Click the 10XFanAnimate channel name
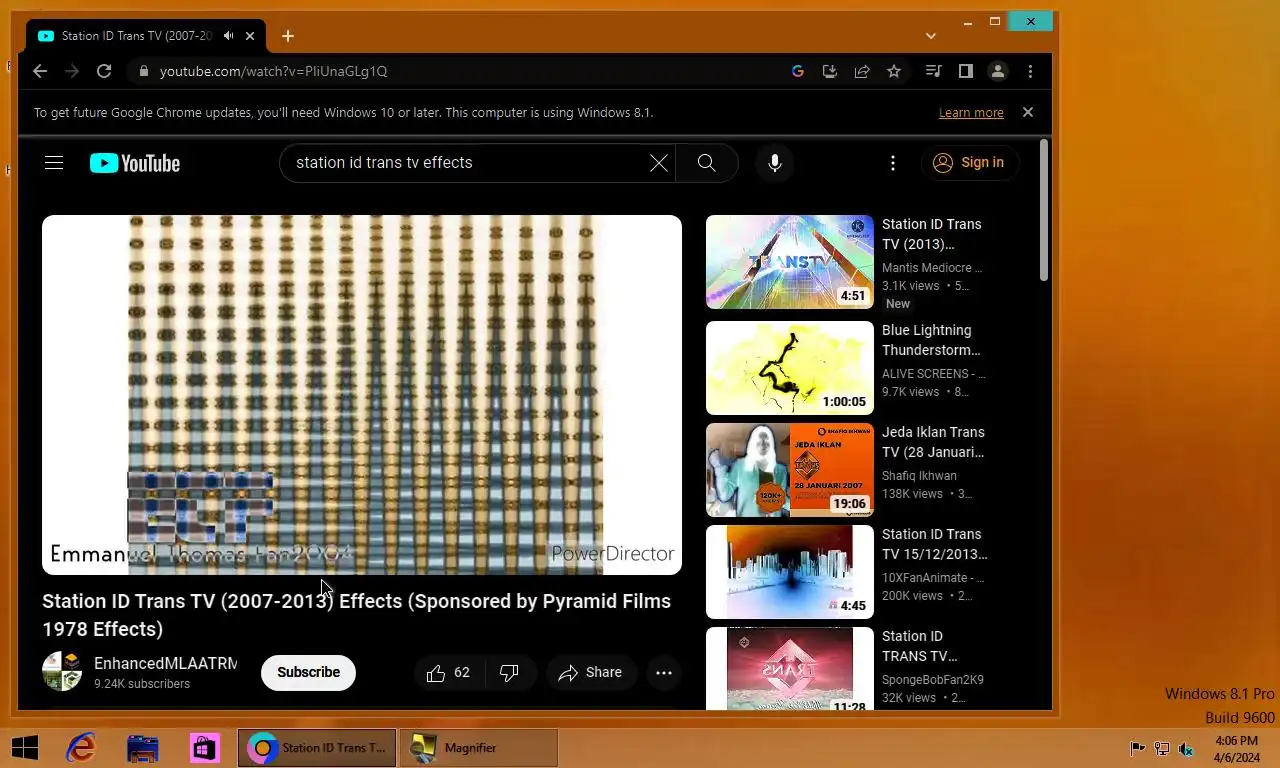 932,578
